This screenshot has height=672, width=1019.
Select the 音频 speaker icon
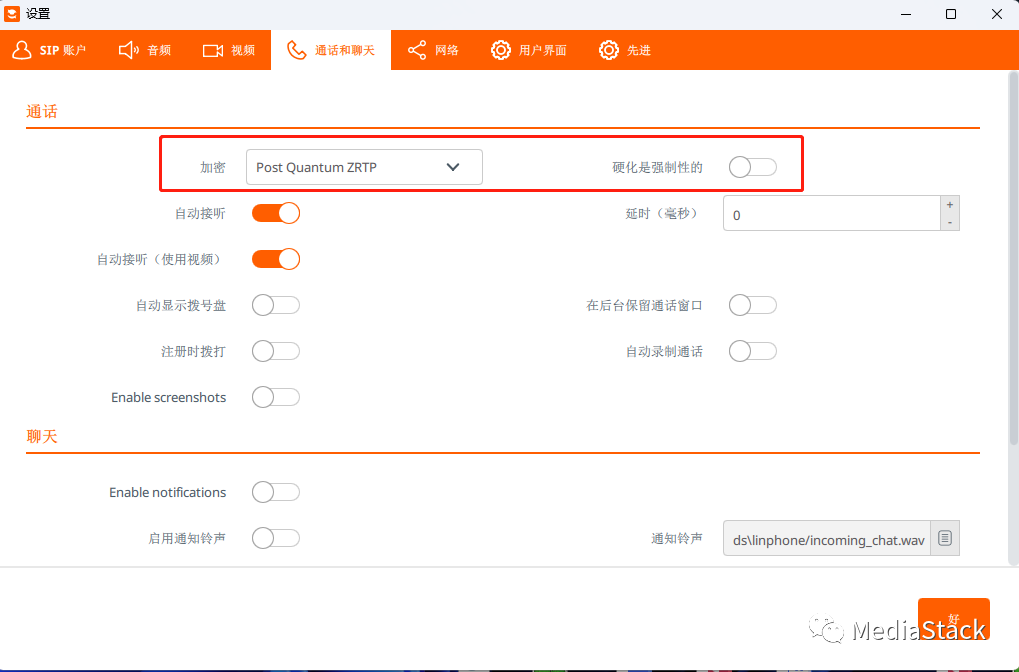tap(126, 49)
